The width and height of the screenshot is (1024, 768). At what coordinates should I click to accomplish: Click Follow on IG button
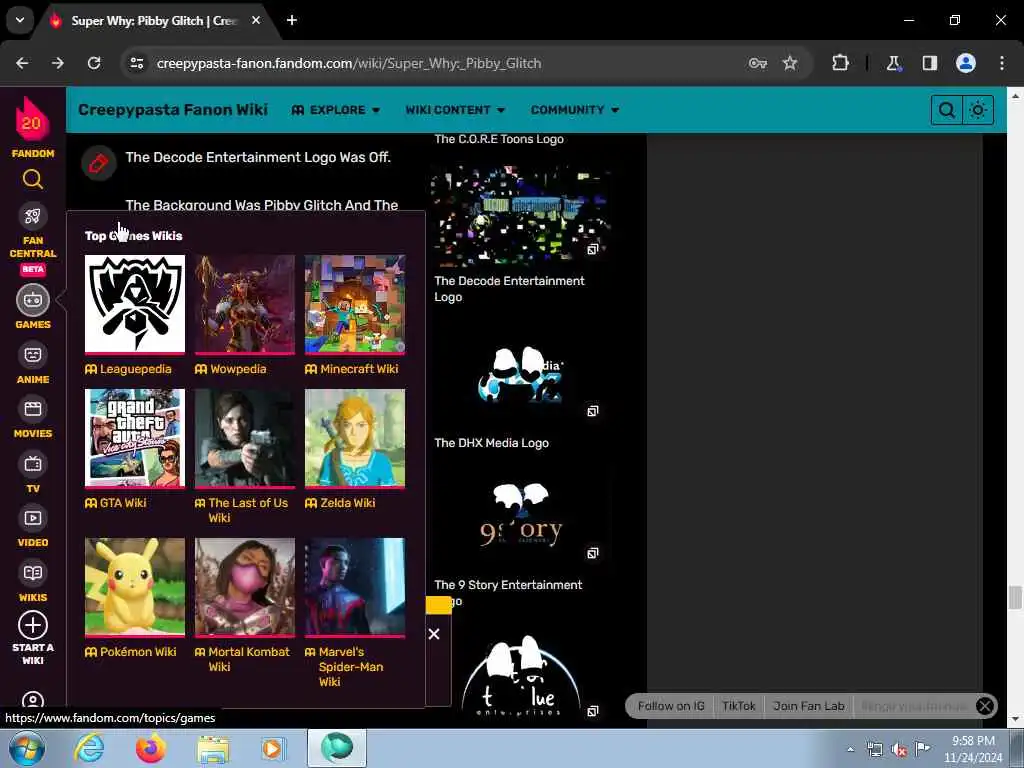(x=671, y=706)
